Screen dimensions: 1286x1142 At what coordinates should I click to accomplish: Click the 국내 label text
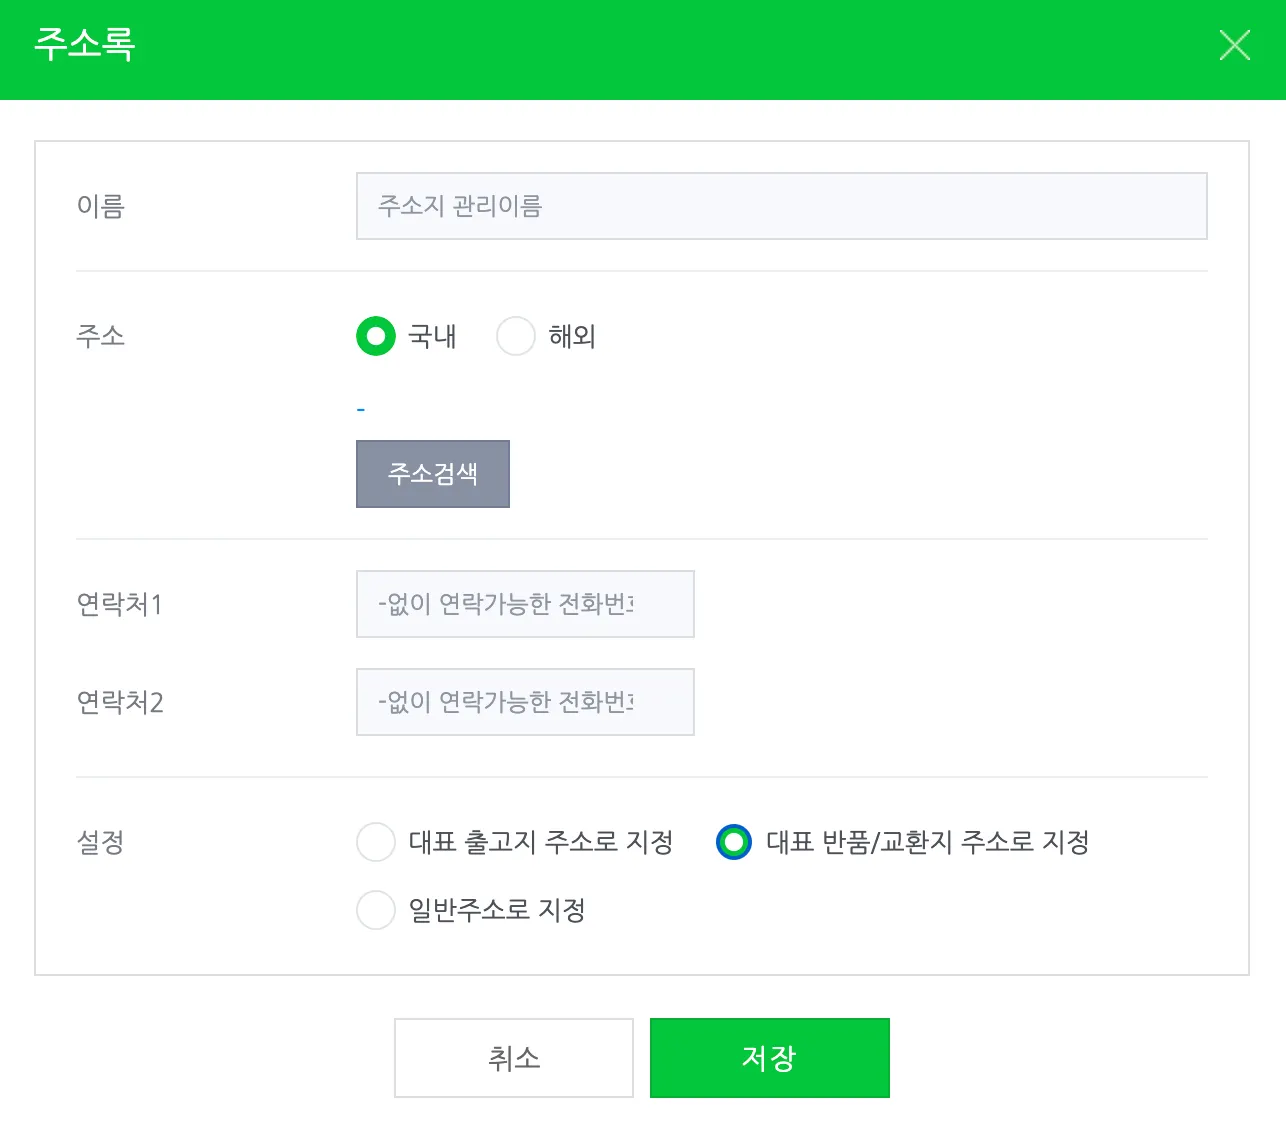pos(432,336)
